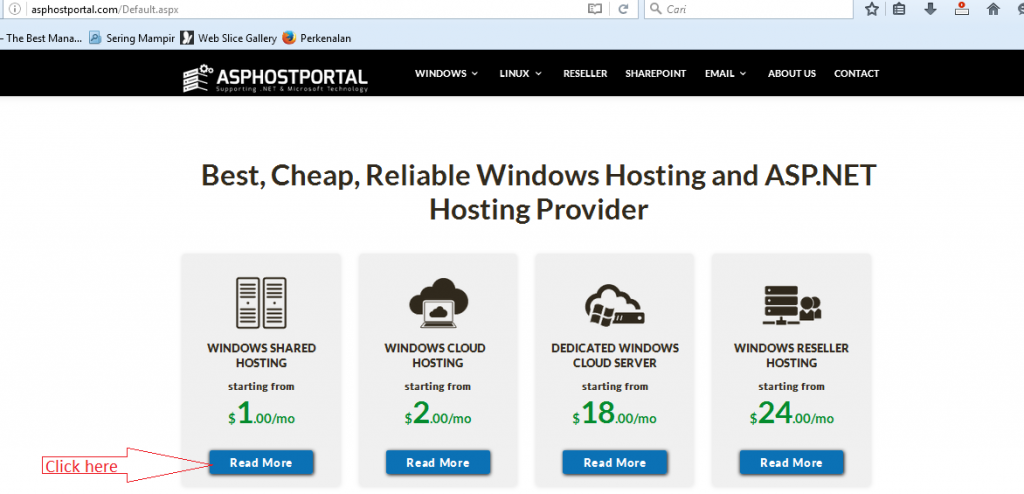1024x494 pixels.
Task: Click the search magnifier icon
Action: [x=656, y=9]
